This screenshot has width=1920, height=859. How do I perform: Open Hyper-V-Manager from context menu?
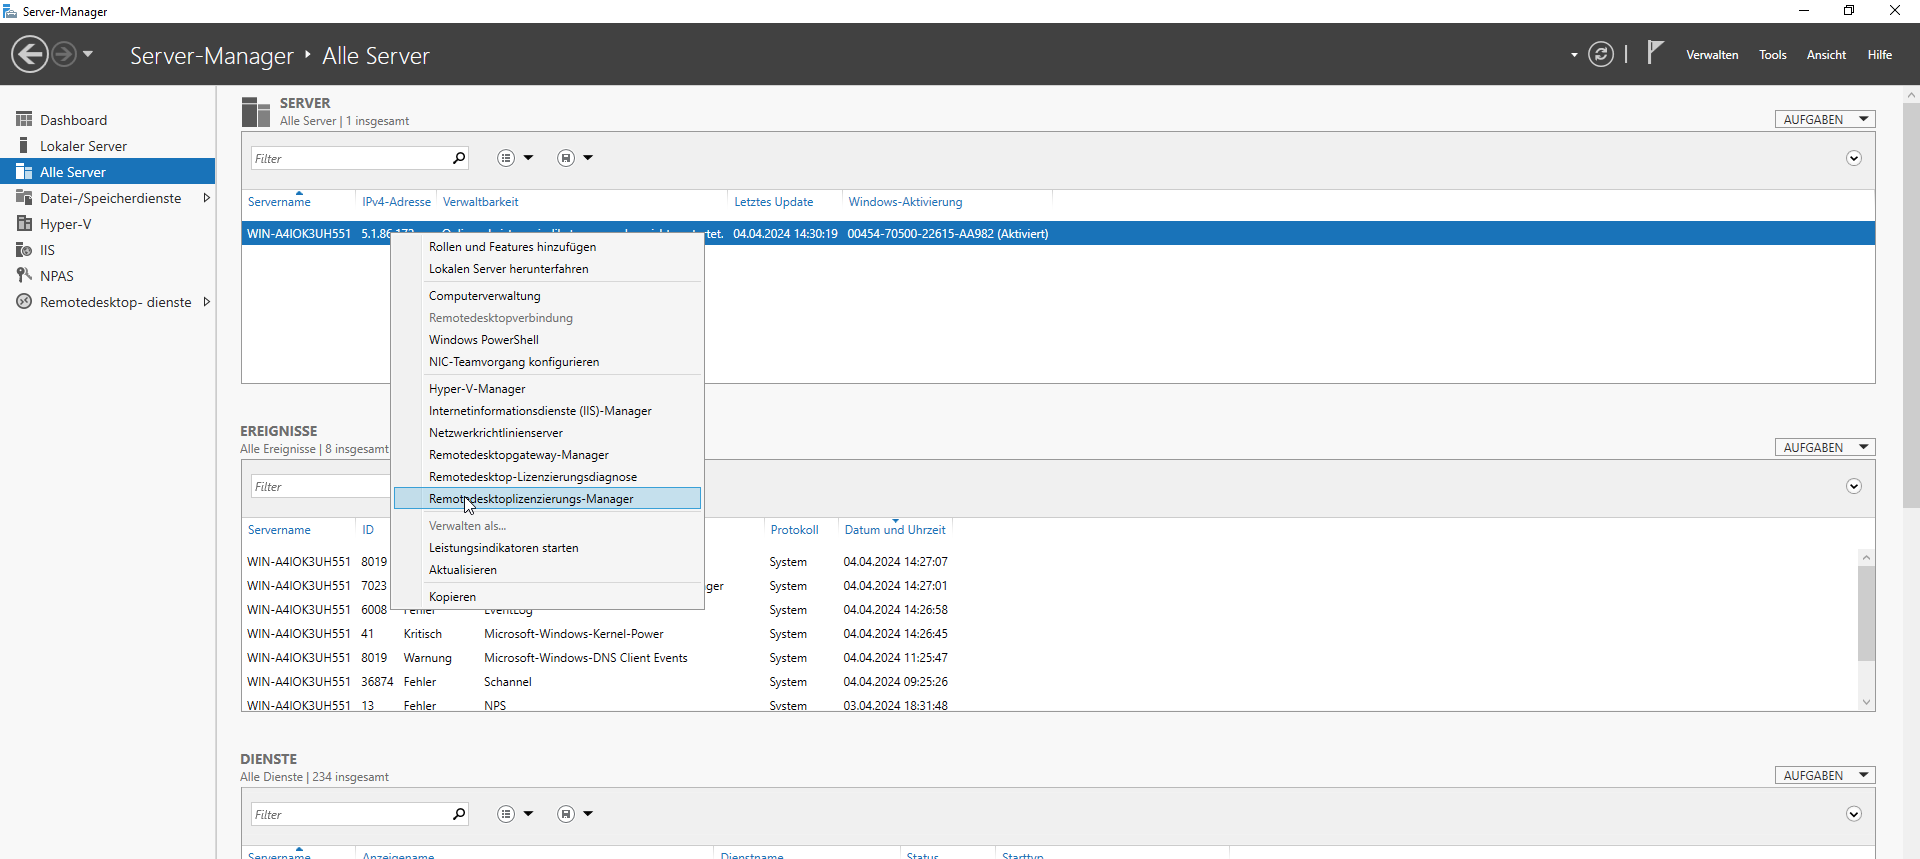click(547, 389)
